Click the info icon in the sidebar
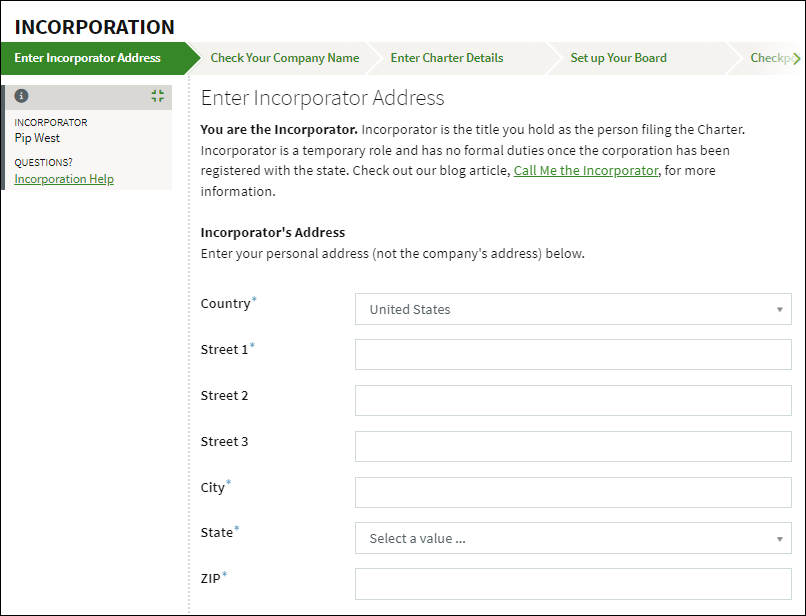806x616 pixels. coord(21,96)
